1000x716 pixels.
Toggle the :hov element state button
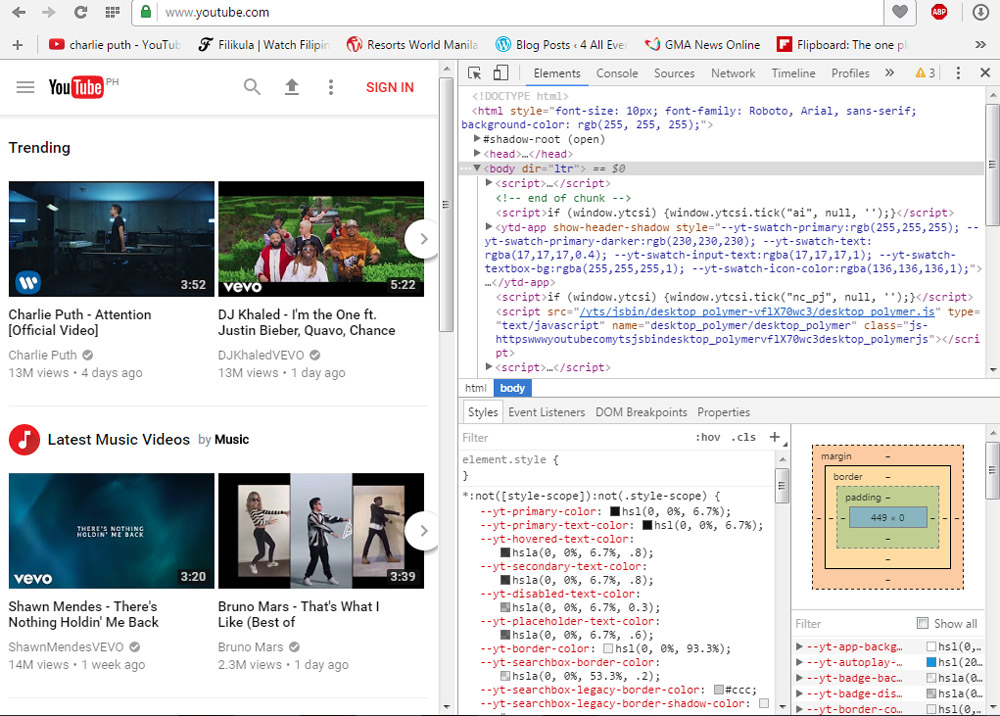click(708, 437)
